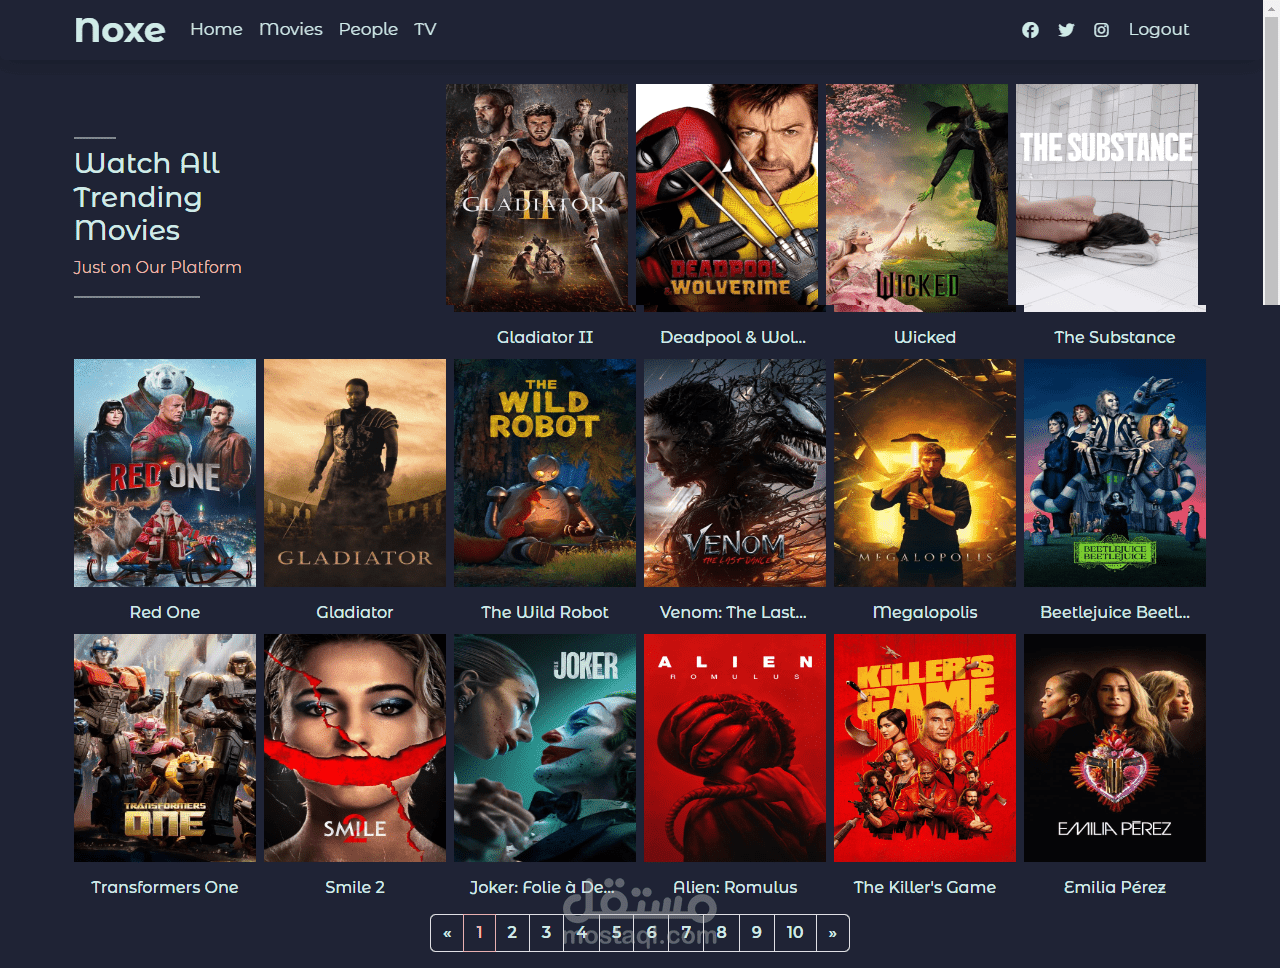Go to pagination page 4
Image resolution: width=1280 pixels, height=968 pixels.
tap(581, 933)
